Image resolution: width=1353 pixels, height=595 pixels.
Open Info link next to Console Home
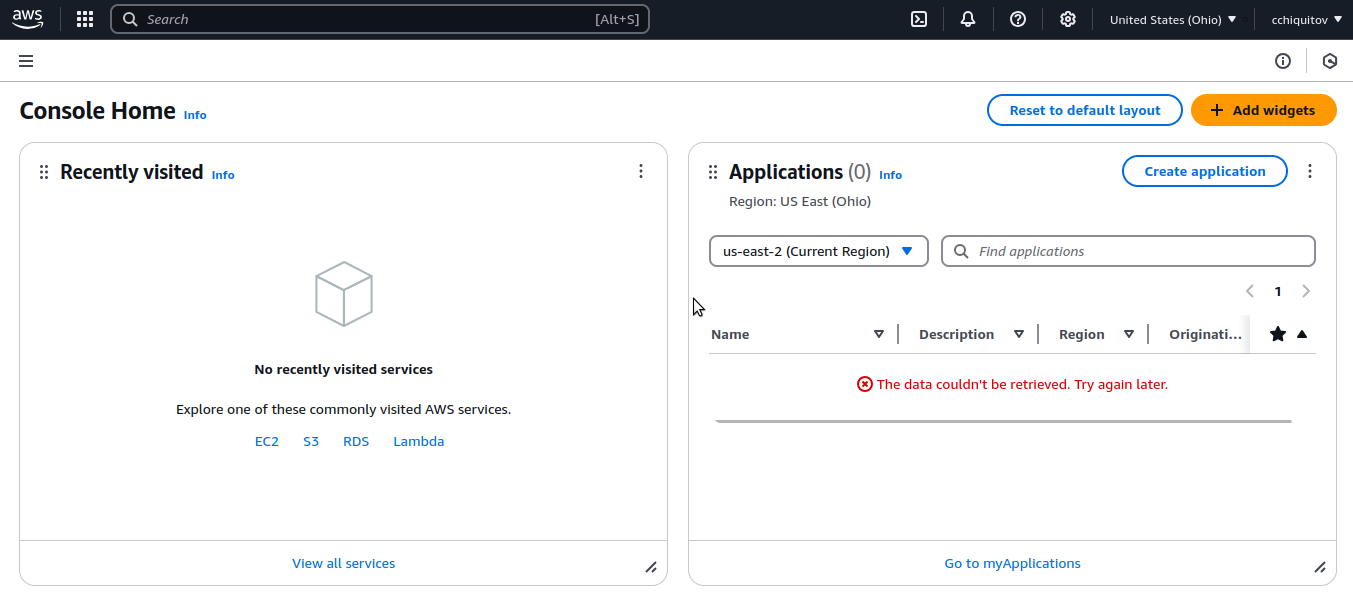tap(195, 115)
